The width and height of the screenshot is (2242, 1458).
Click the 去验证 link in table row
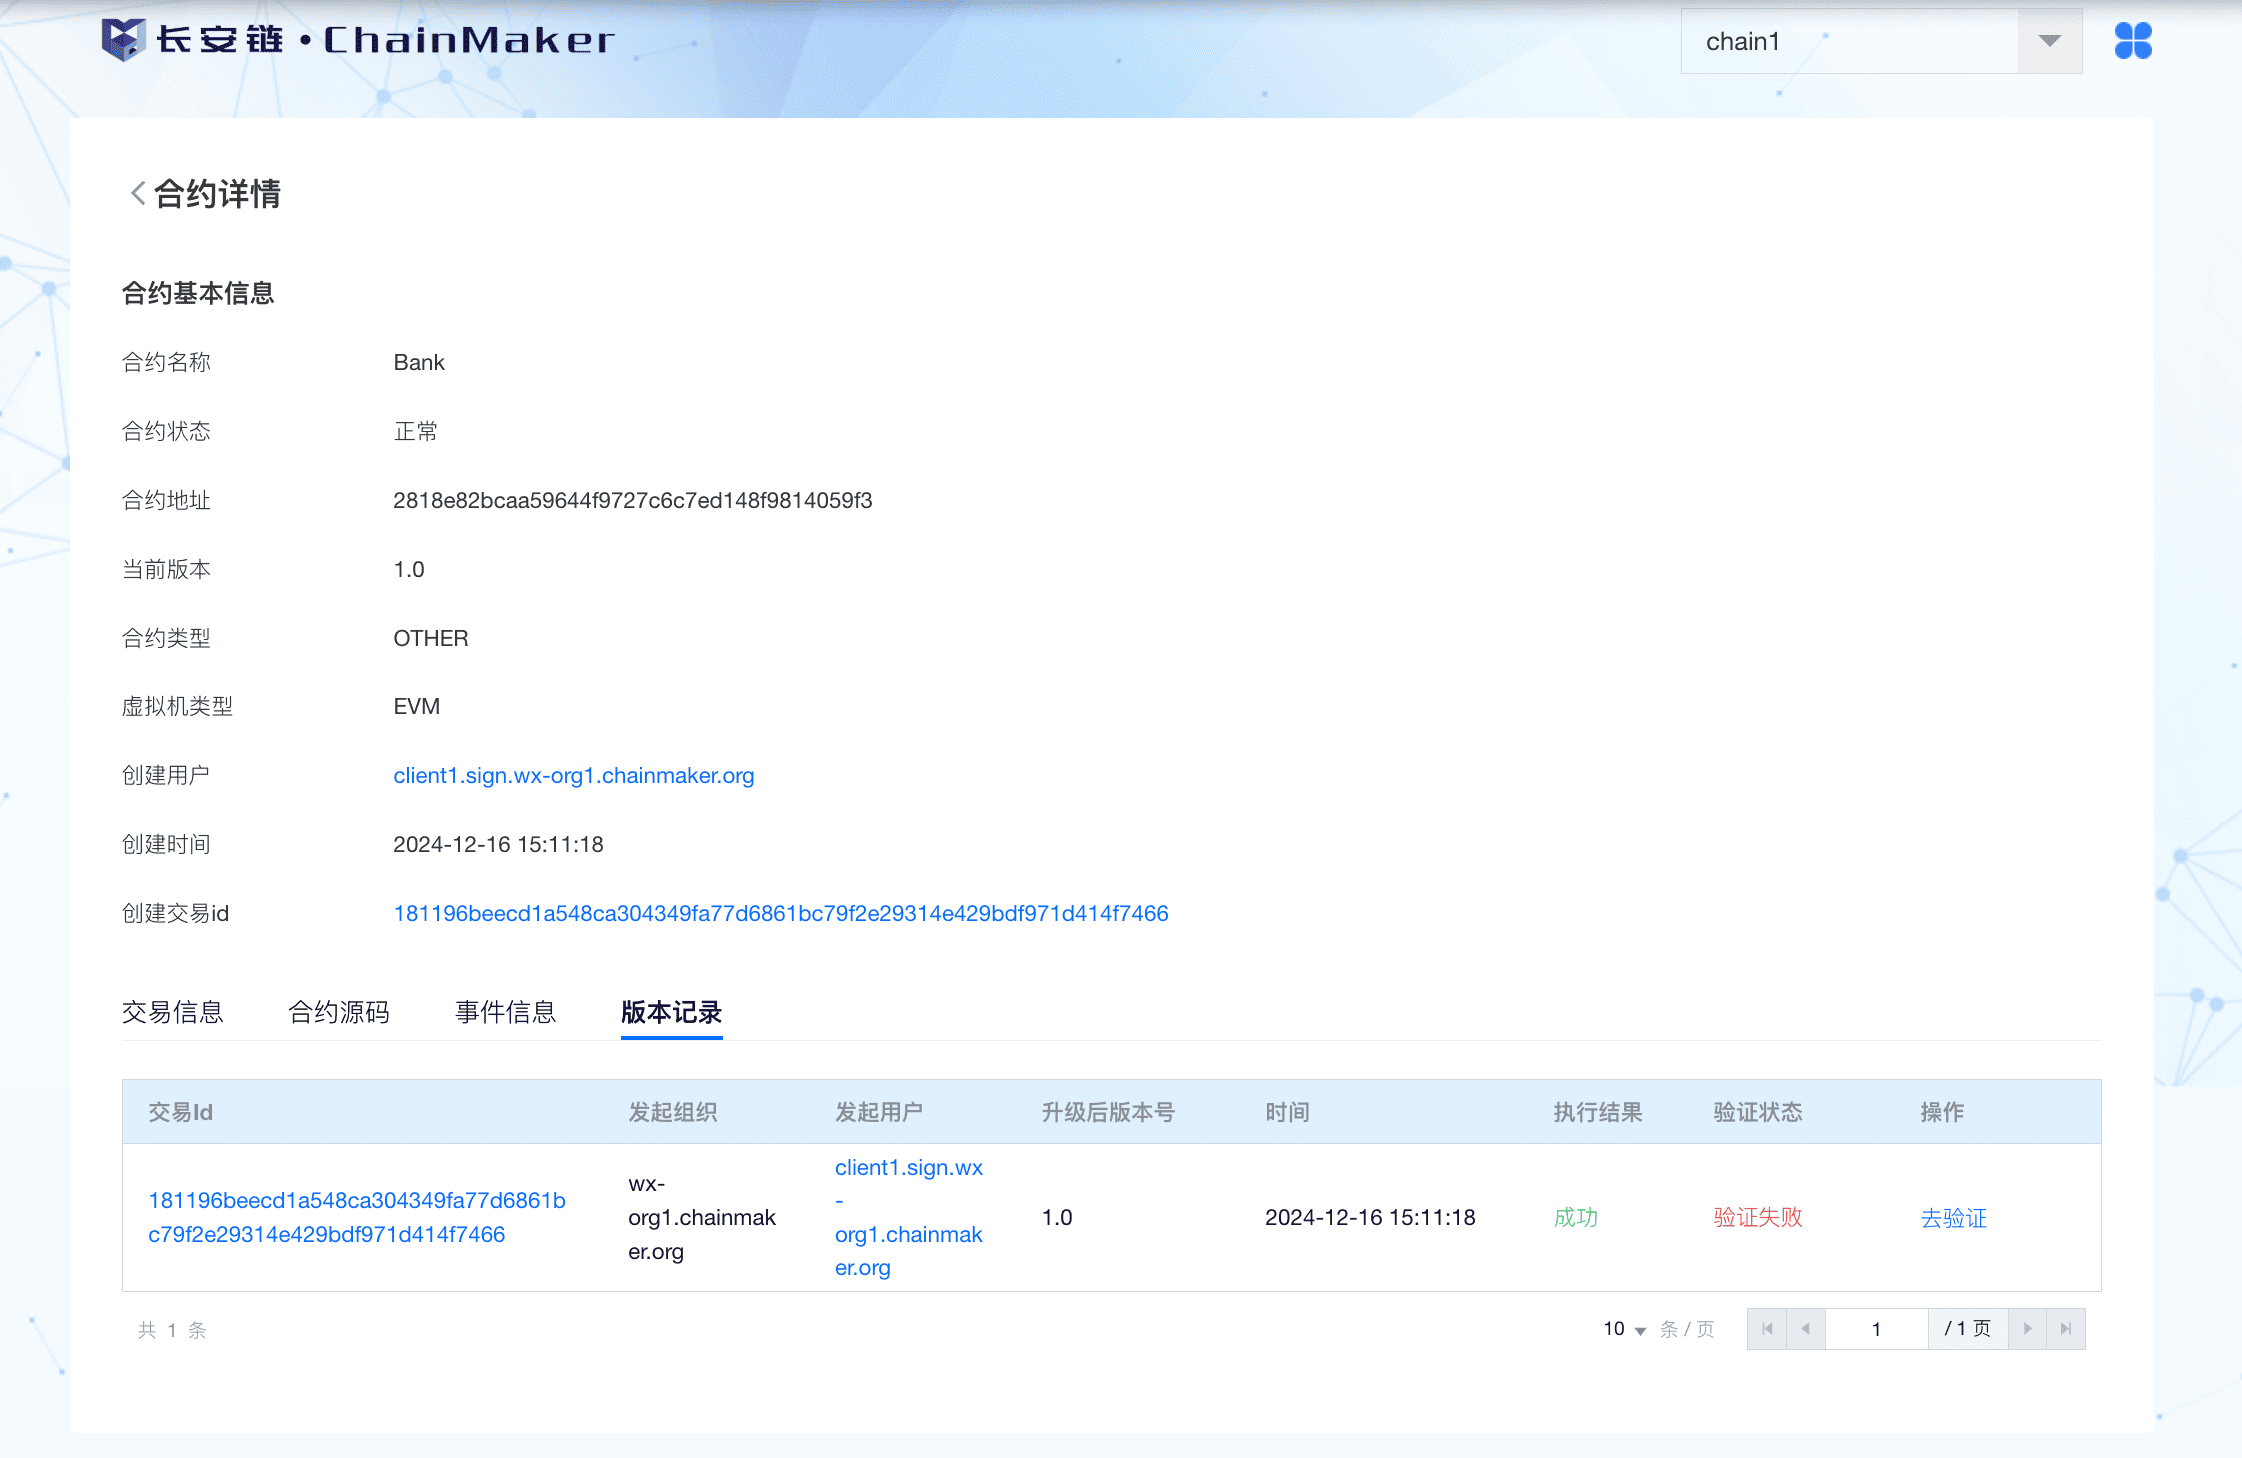[x=1953, y=1218]
